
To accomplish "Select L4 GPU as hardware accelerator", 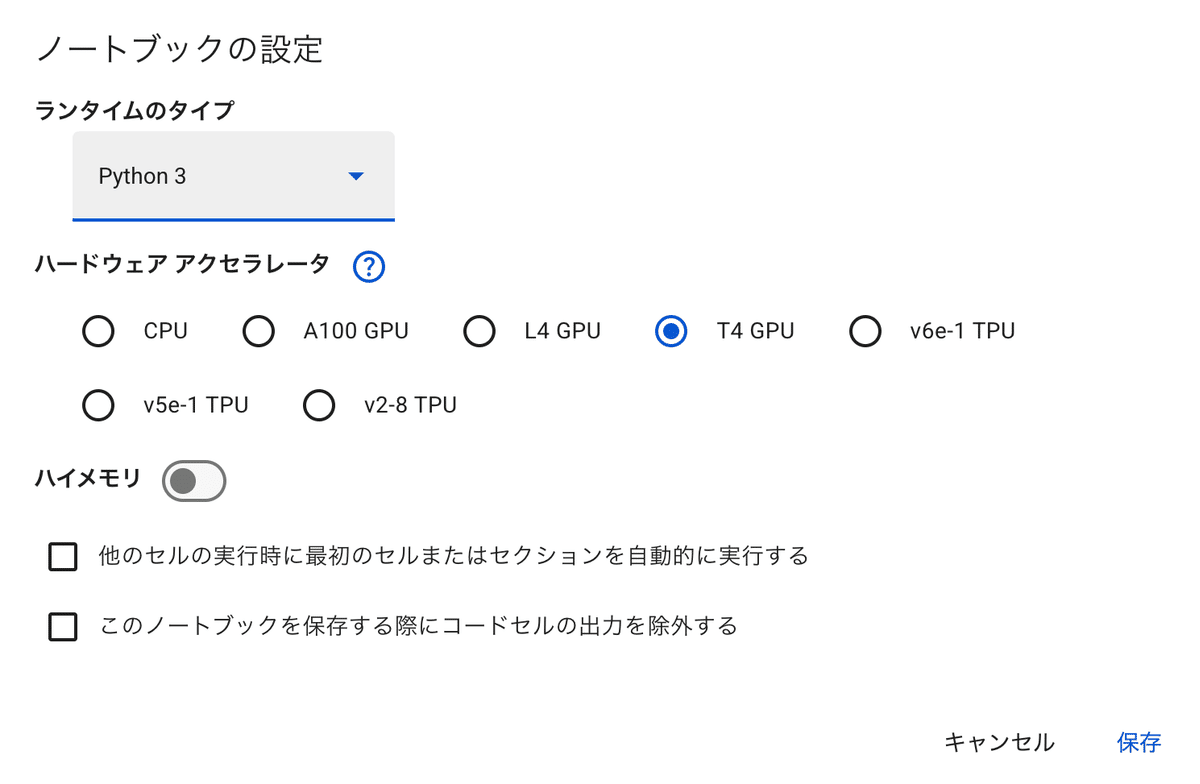I will [x=480, y=331].
